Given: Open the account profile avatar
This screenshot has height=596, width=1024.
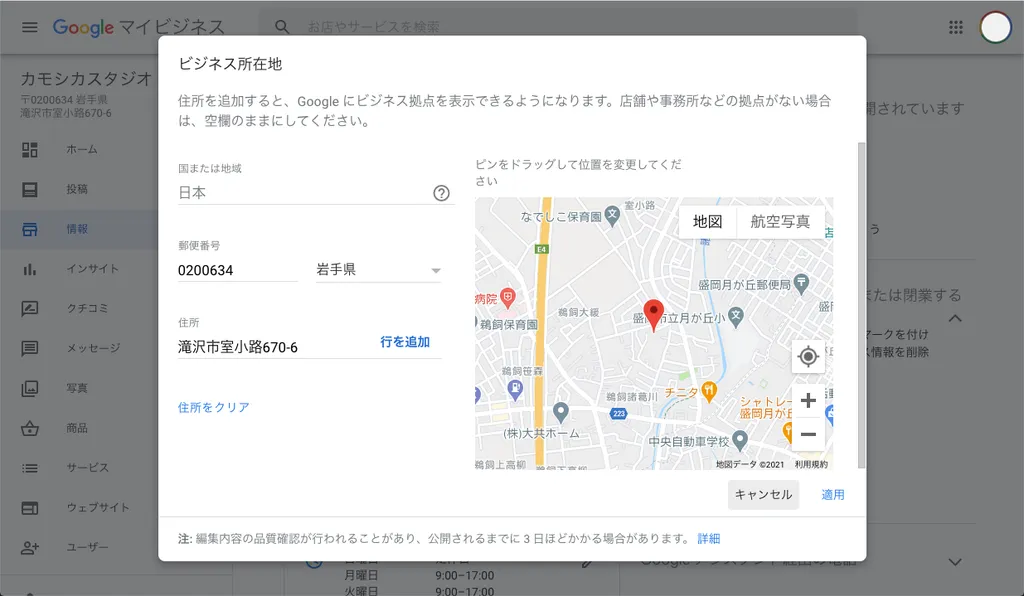Looking at the screenshot, I should coord(995,27).
